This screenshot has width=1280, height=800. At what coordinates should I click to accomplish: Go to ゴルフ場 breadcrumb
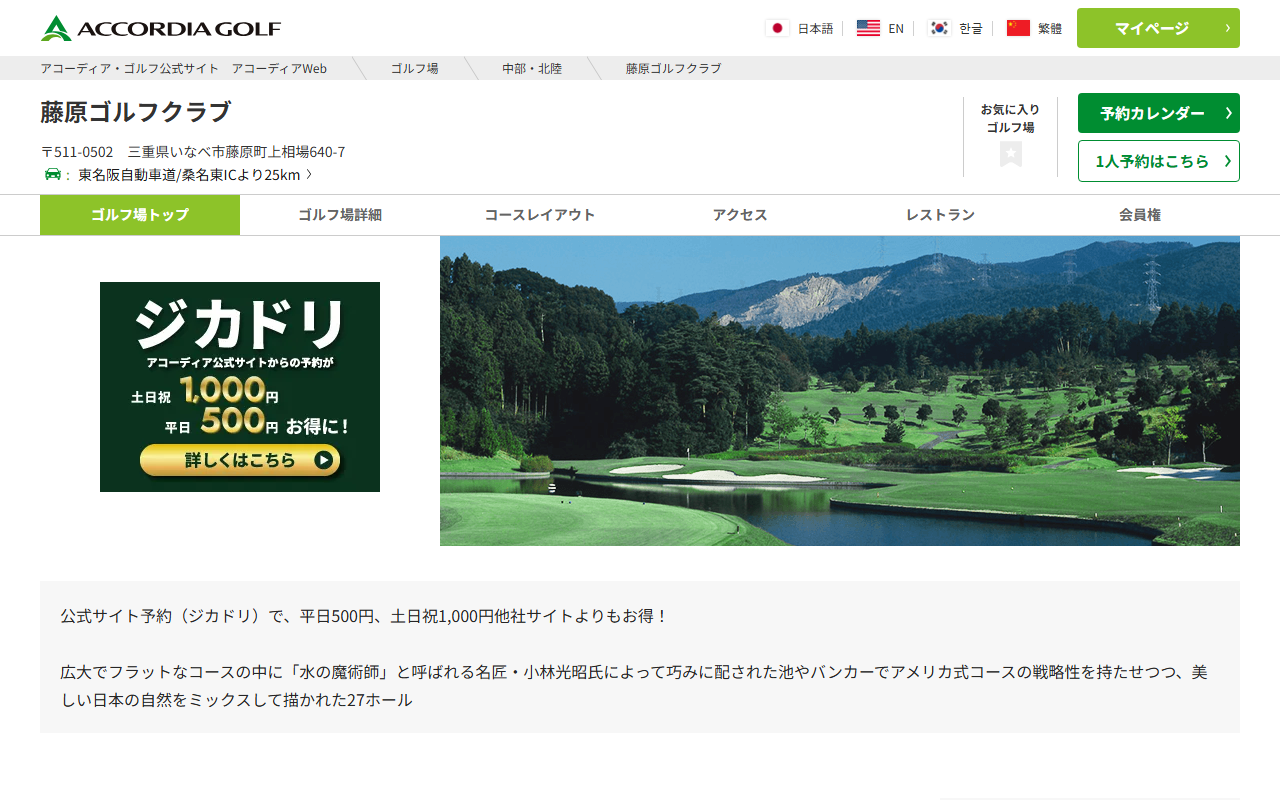pyautogui.click(x=414, y=68)
